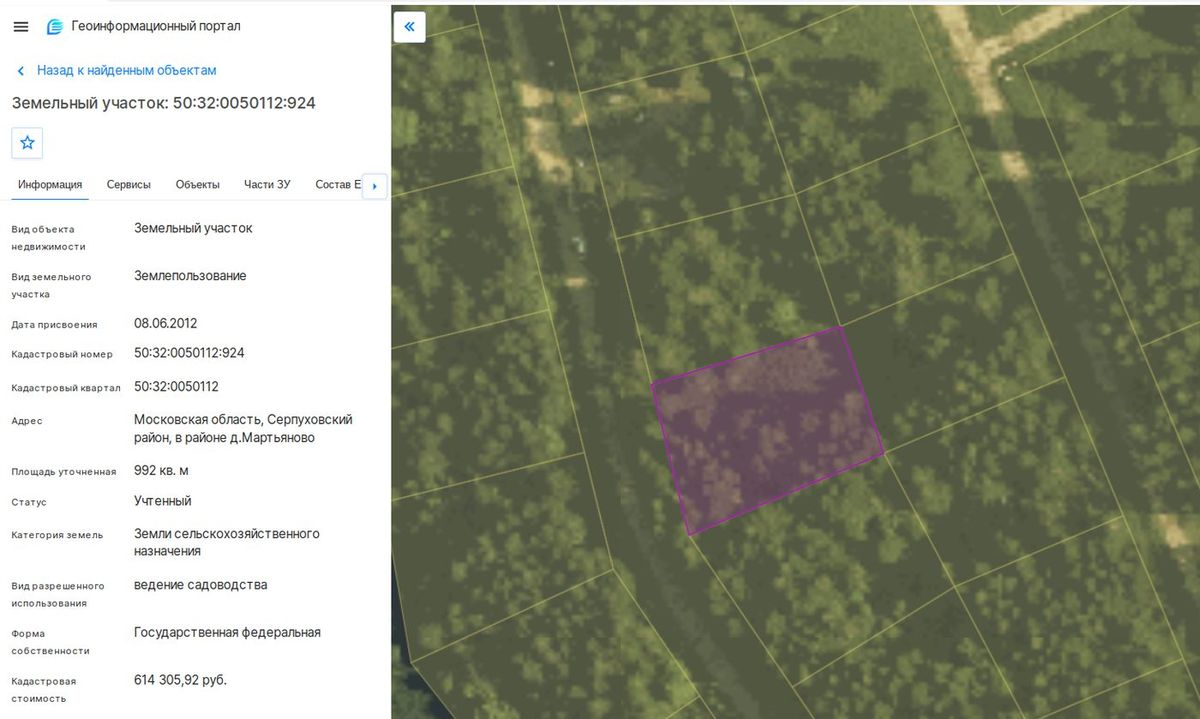Select the highlighted purple parcel on map
The height and width of the screenshot is (719, 1200).
[x=768, y=430]
